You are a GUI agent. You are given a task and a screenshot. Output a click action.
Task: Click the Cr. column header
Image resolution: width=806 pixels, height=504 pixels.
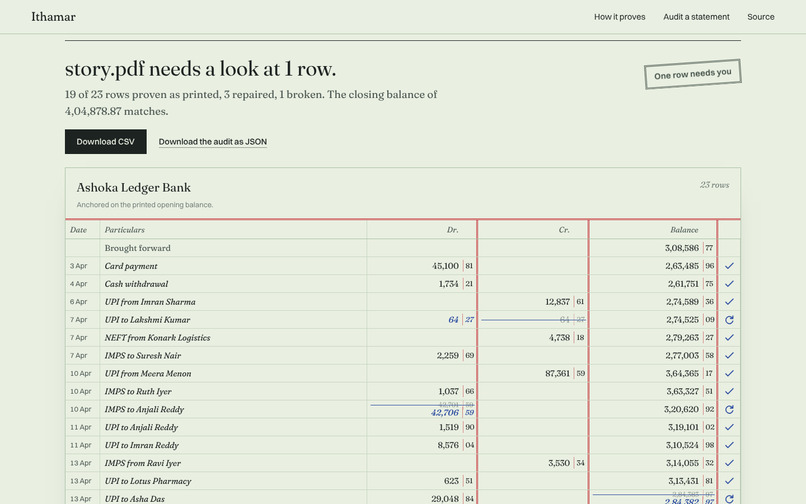tap(564, 230)
